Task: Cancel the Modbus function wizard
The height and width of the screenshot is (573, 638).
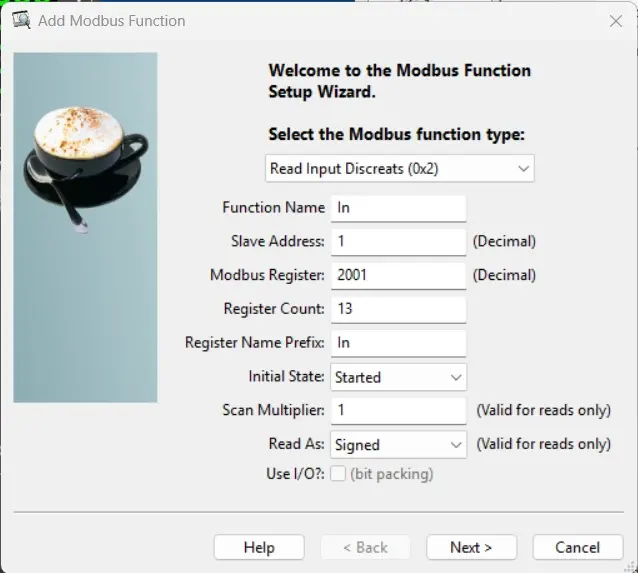Action: [x=578, y=547]
